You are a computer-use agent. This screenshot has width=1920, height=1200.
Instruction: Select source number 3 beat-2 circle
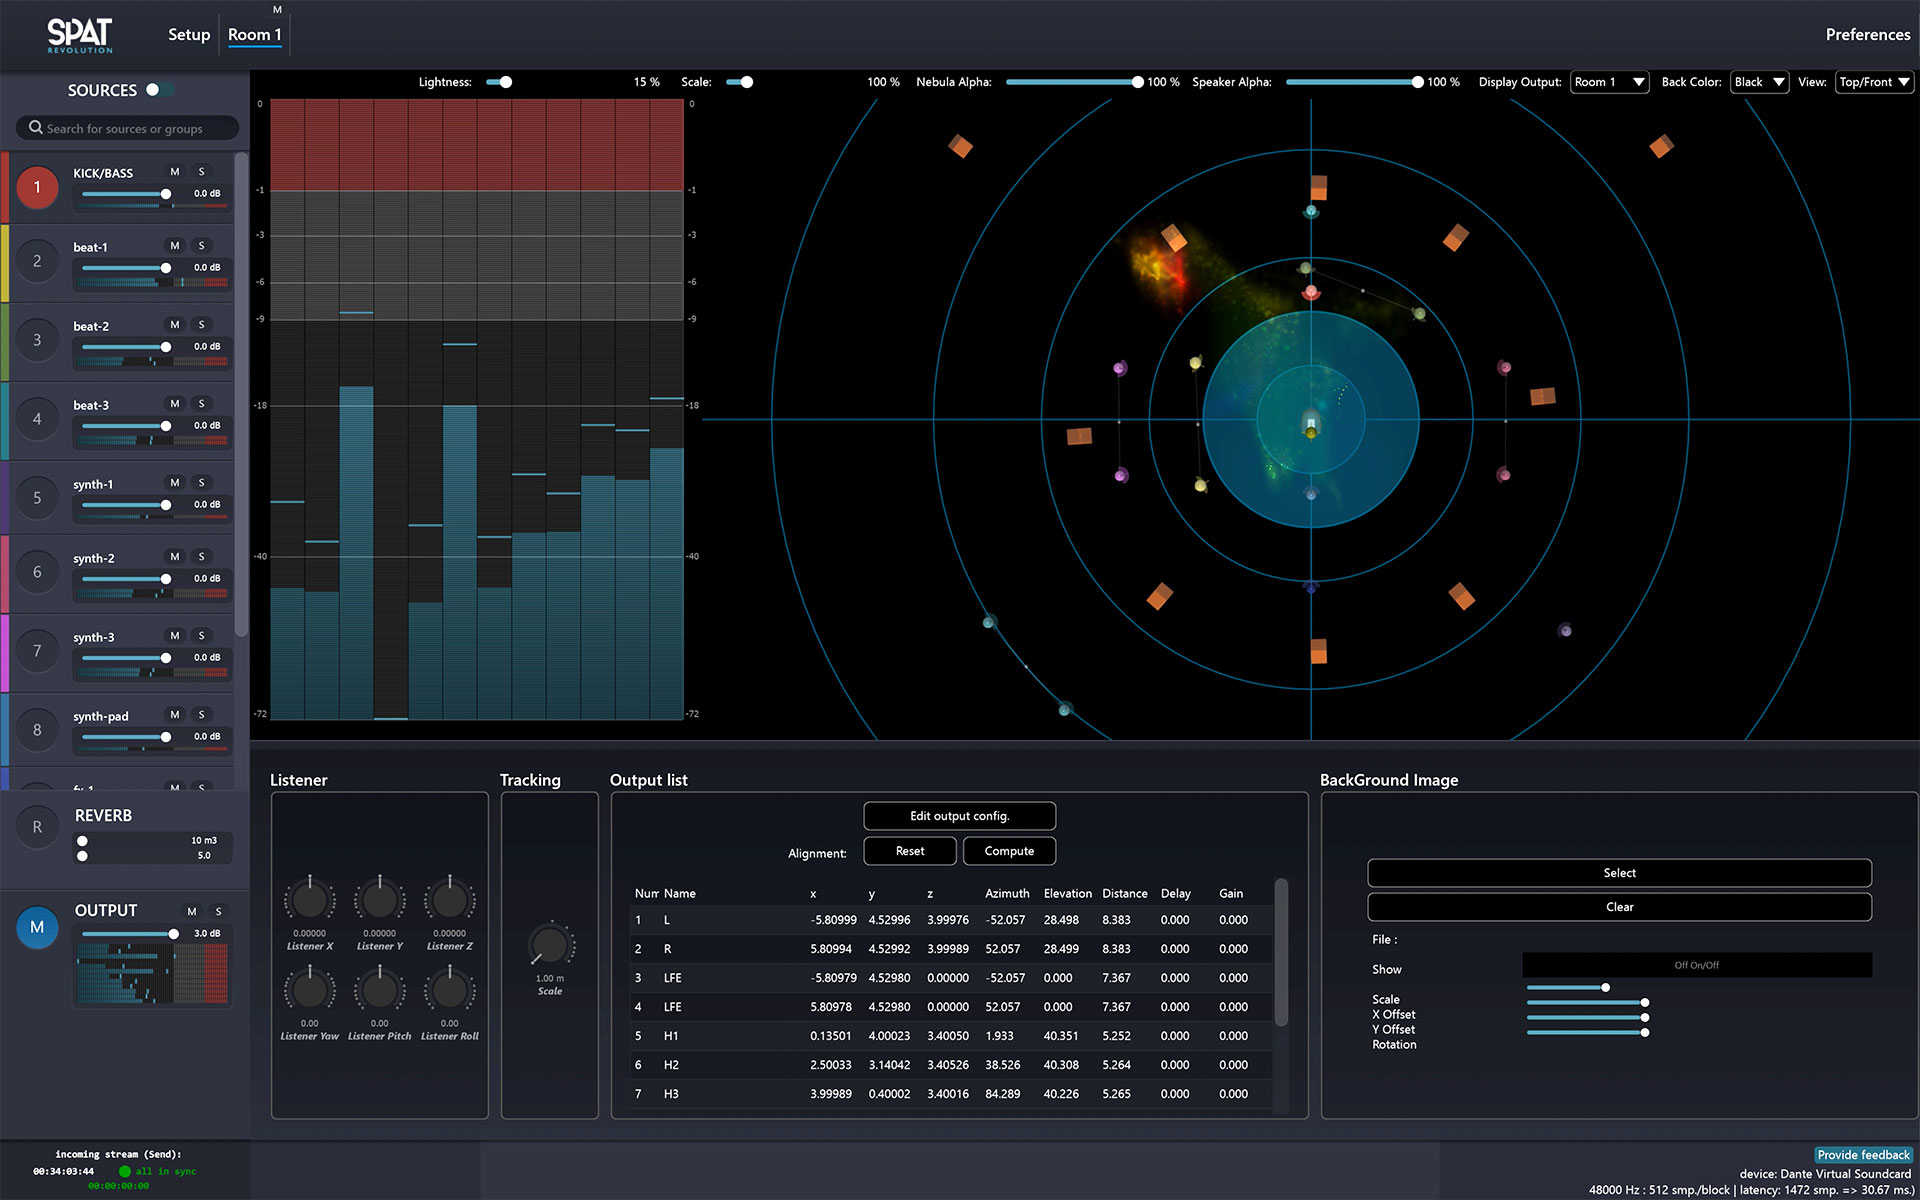(37, 340)
